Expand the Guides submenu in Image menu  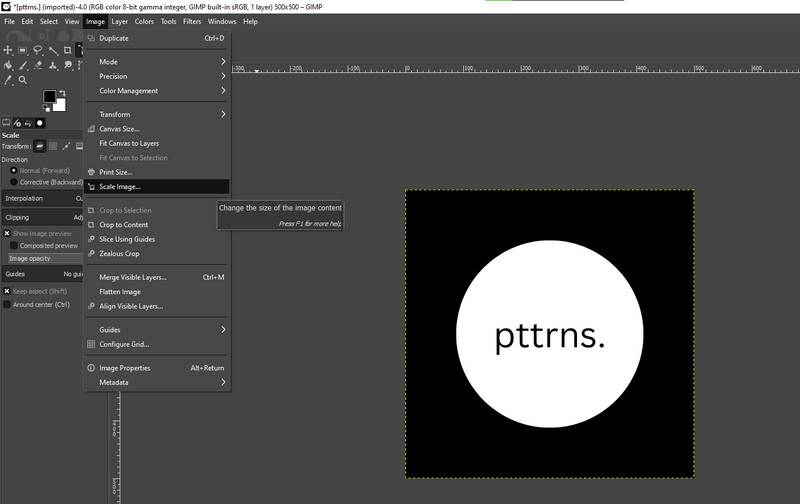157,330
